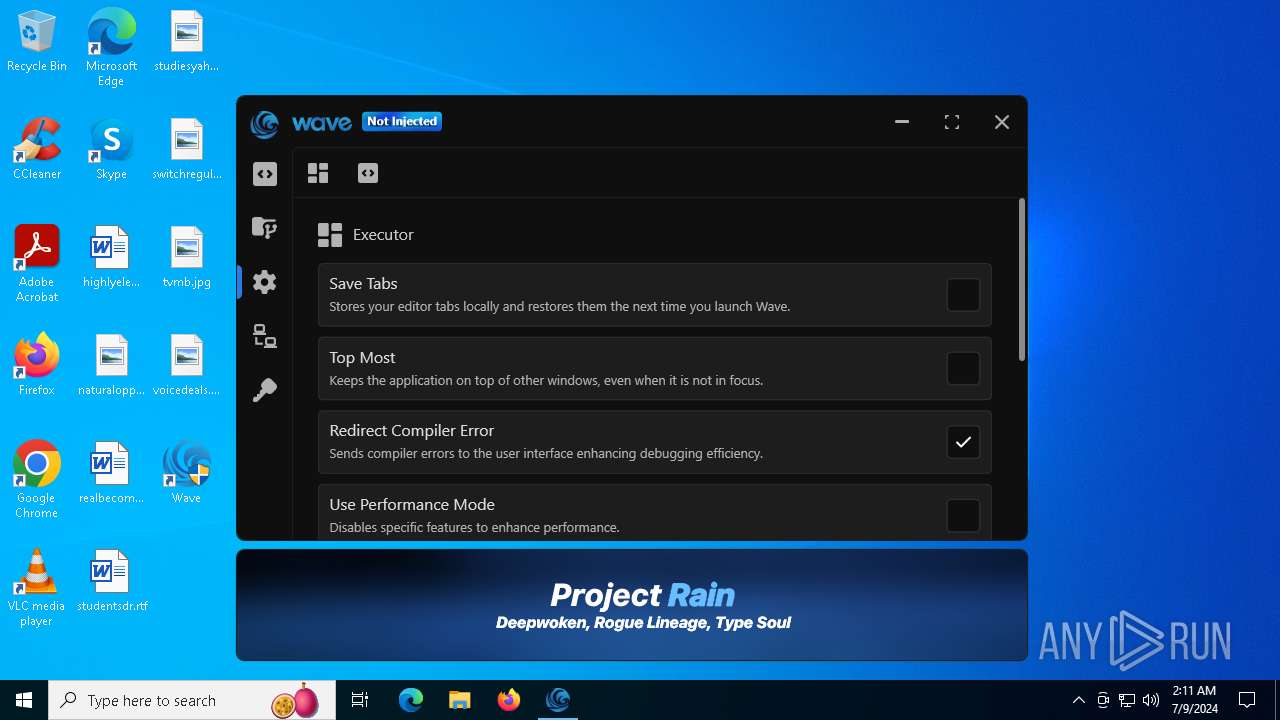This screenshot has width=1280, height=720.
Task: Select the studentsdr.rtf file on desktop
Action: [111, 581]
